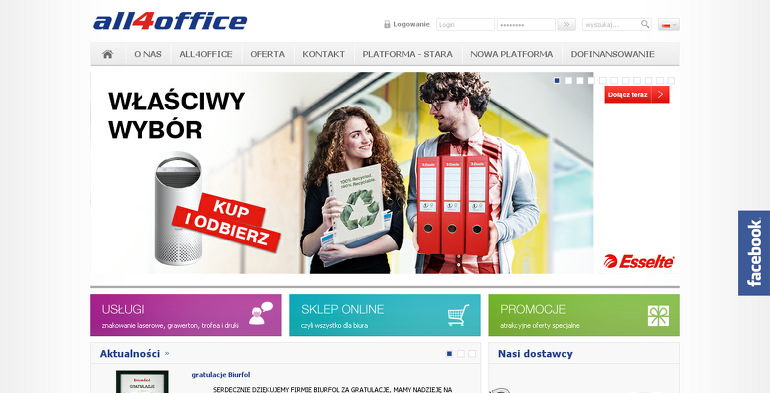Go to the home icon in navigation
This screenshot has width=770, height=393.
click(x=108, y=54)
